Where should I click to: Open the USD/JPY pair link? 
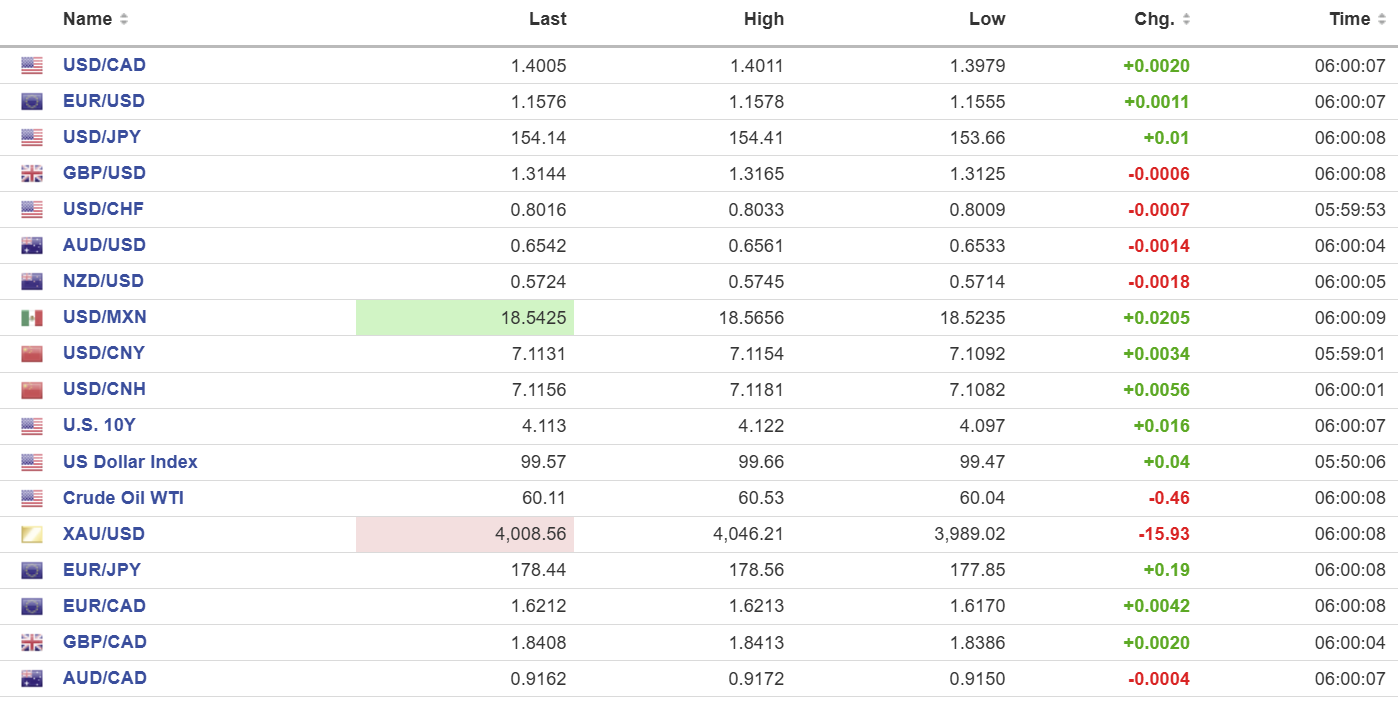[102, 137]
